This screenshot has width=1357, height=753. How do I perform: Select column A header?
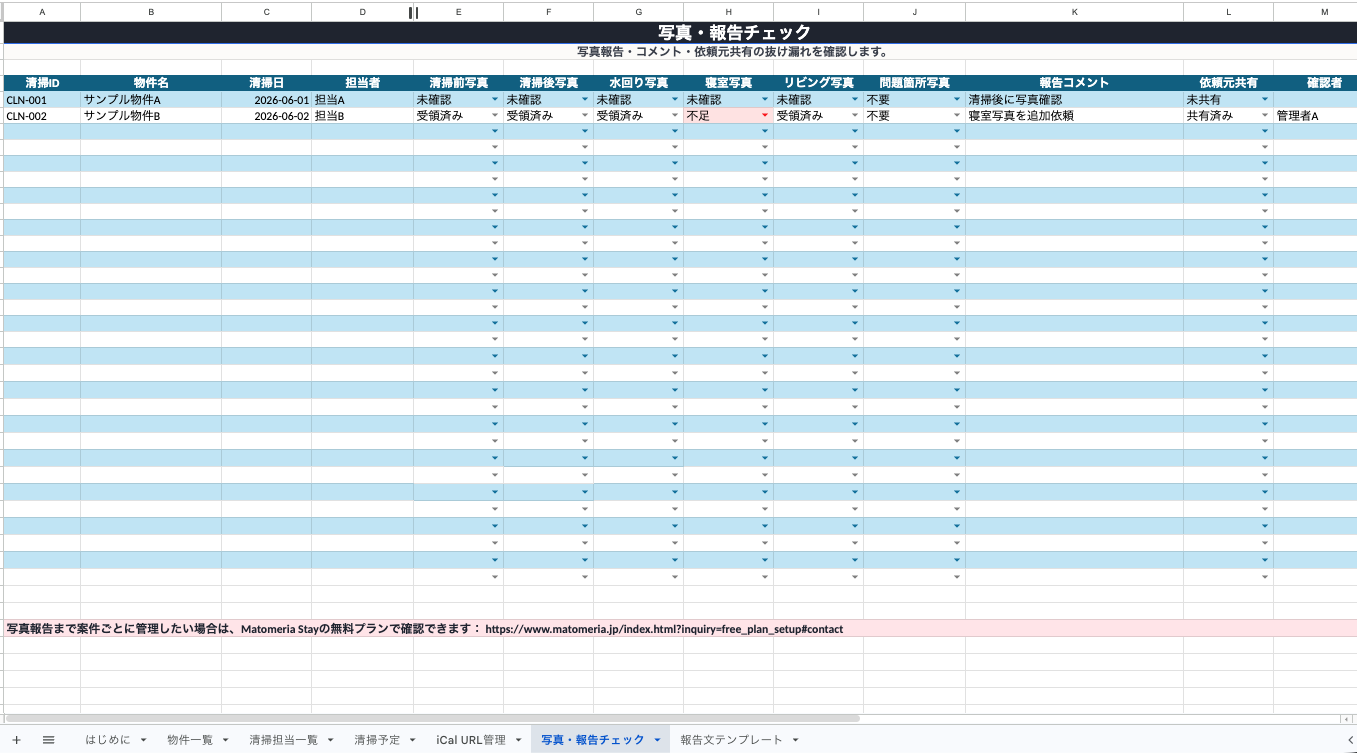point(42,11)
